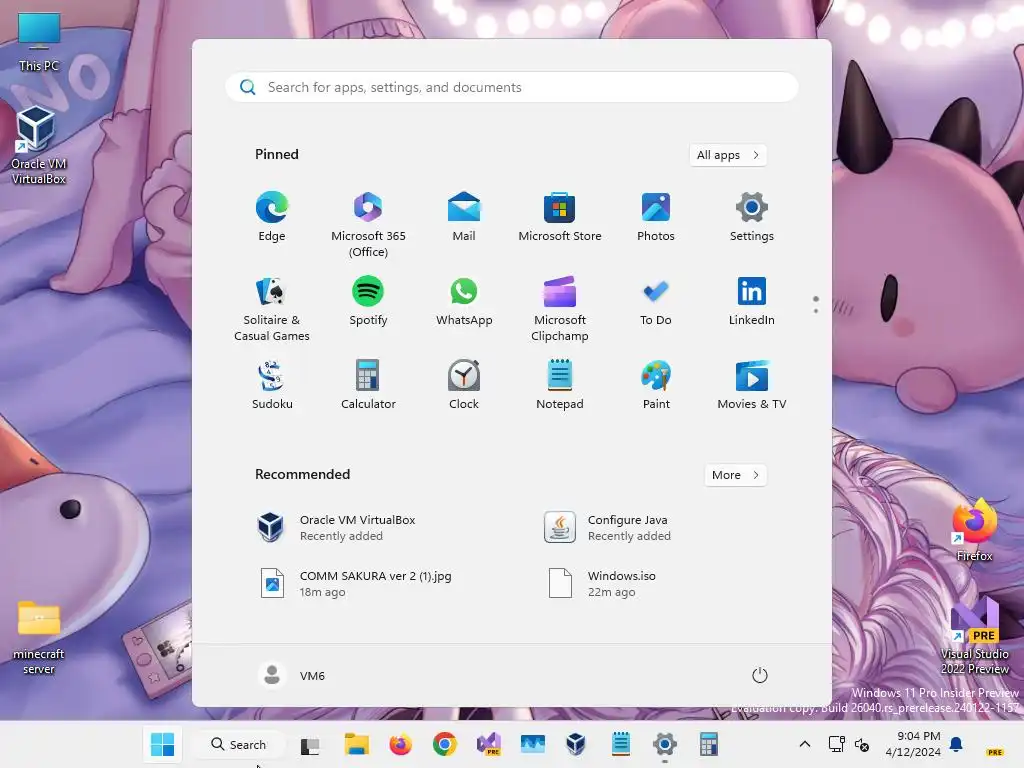Open File Explorer from the taskbar

click(357, 744)
